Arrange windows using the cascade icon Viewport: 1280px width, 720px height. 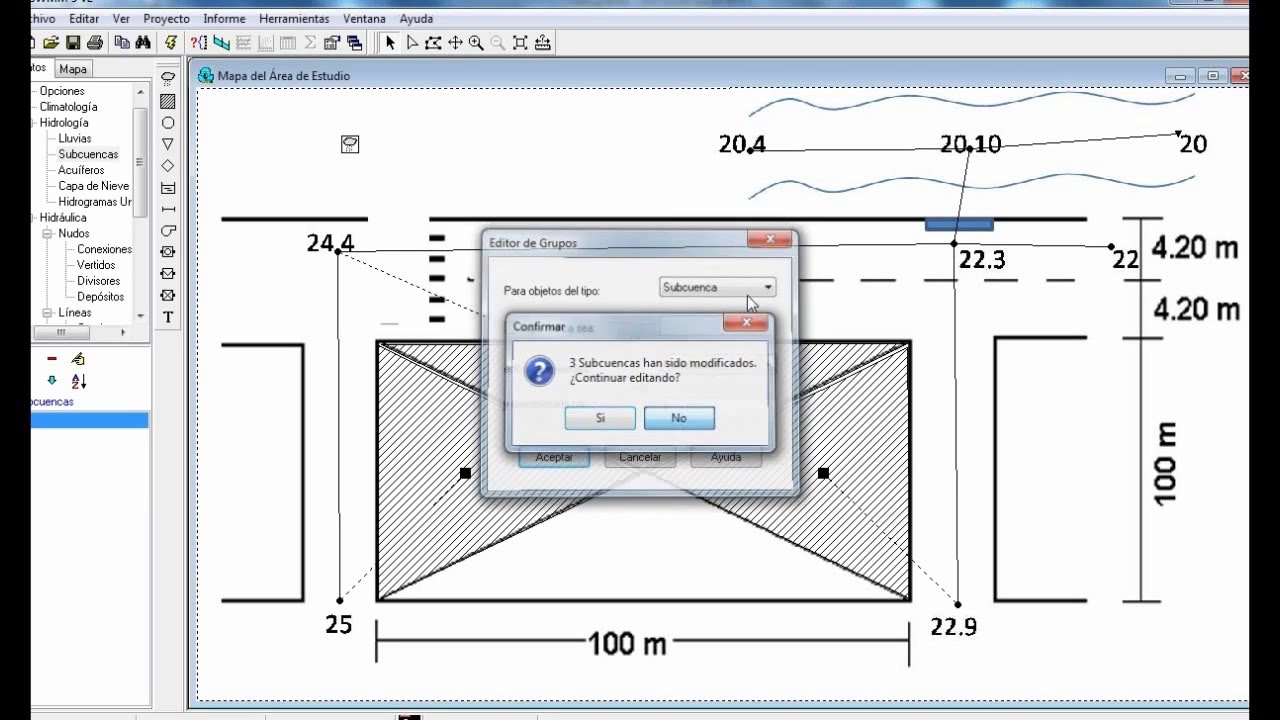[354, 43]
